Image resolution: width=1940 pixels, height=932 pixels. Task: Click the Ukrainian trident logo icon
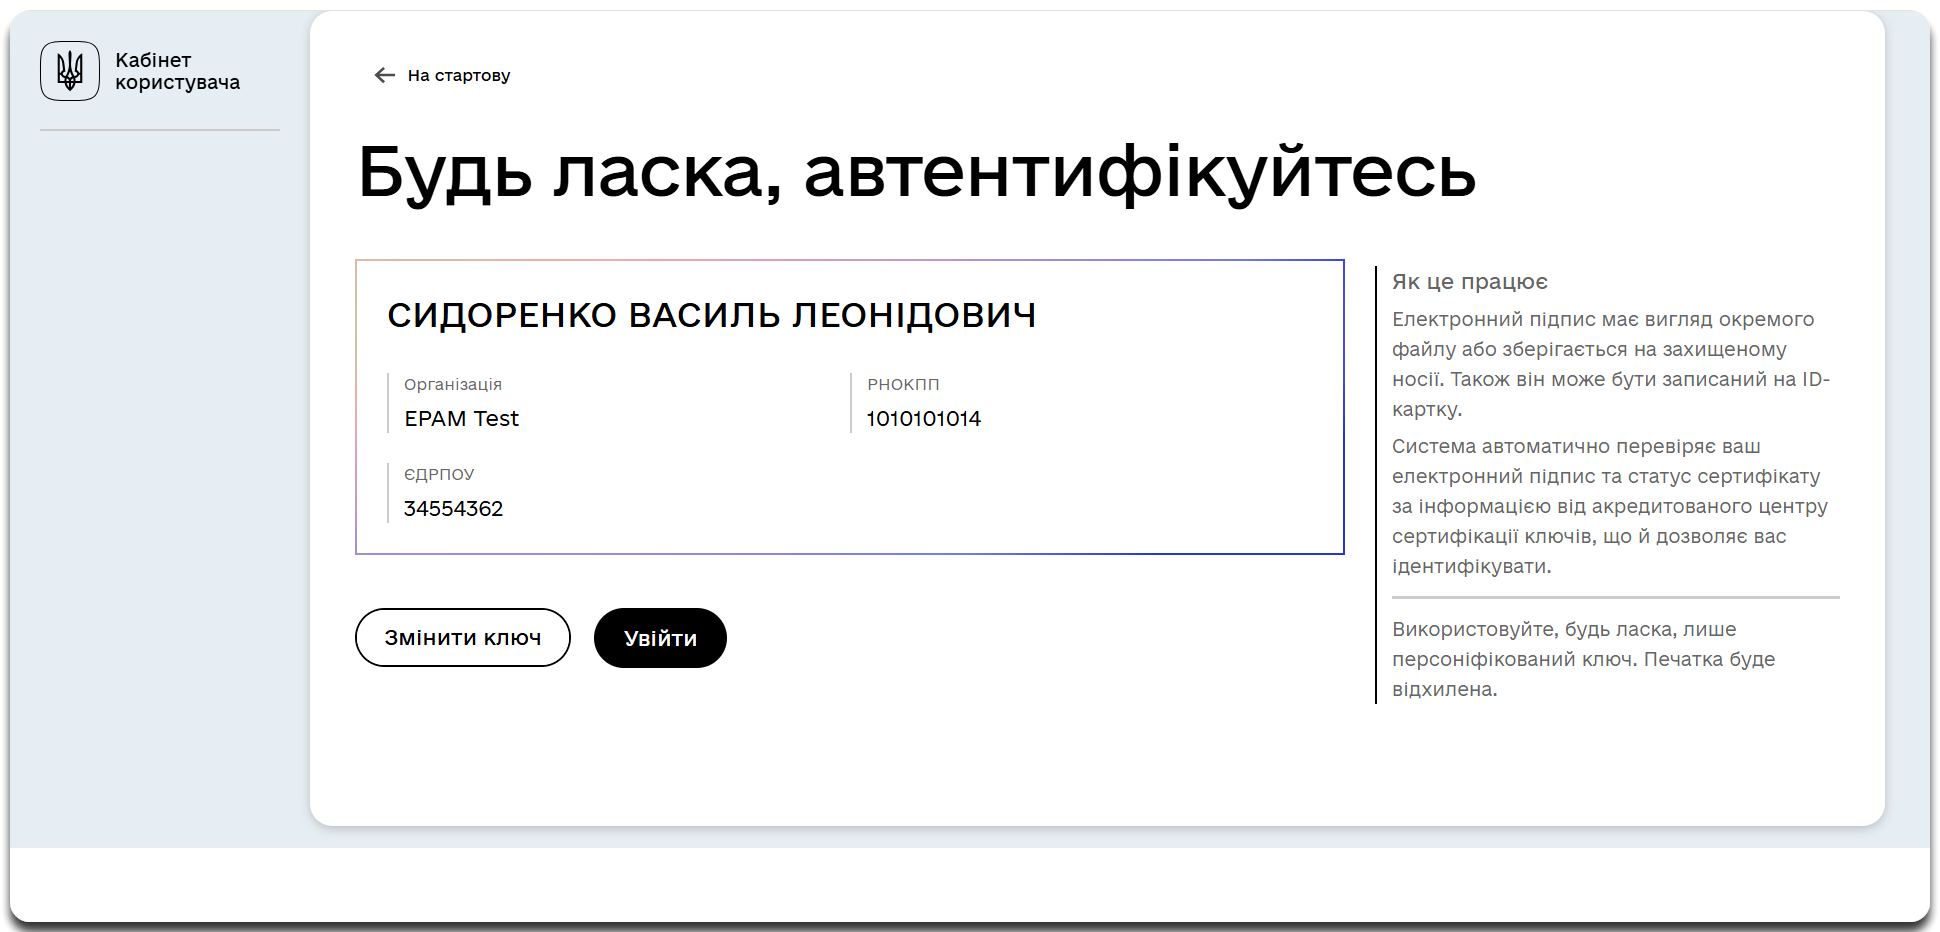pyautogui.click(x=70, y=71)
